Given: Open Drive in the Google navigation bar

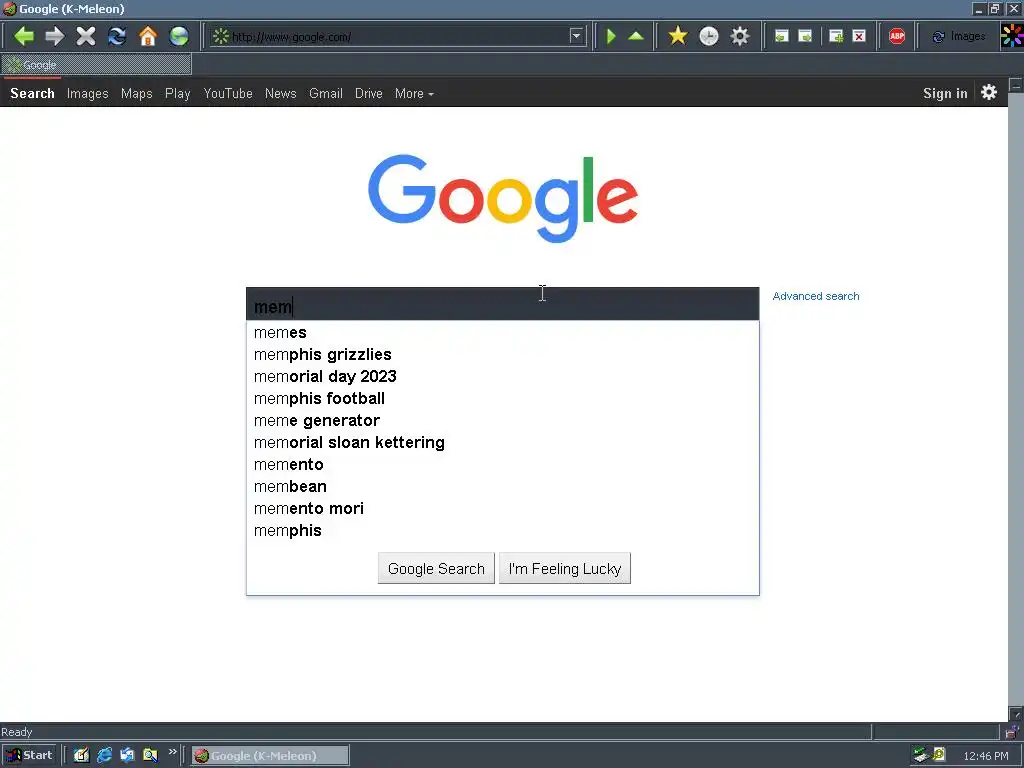Looking at the screenshot, I should [x=368, y=93].
